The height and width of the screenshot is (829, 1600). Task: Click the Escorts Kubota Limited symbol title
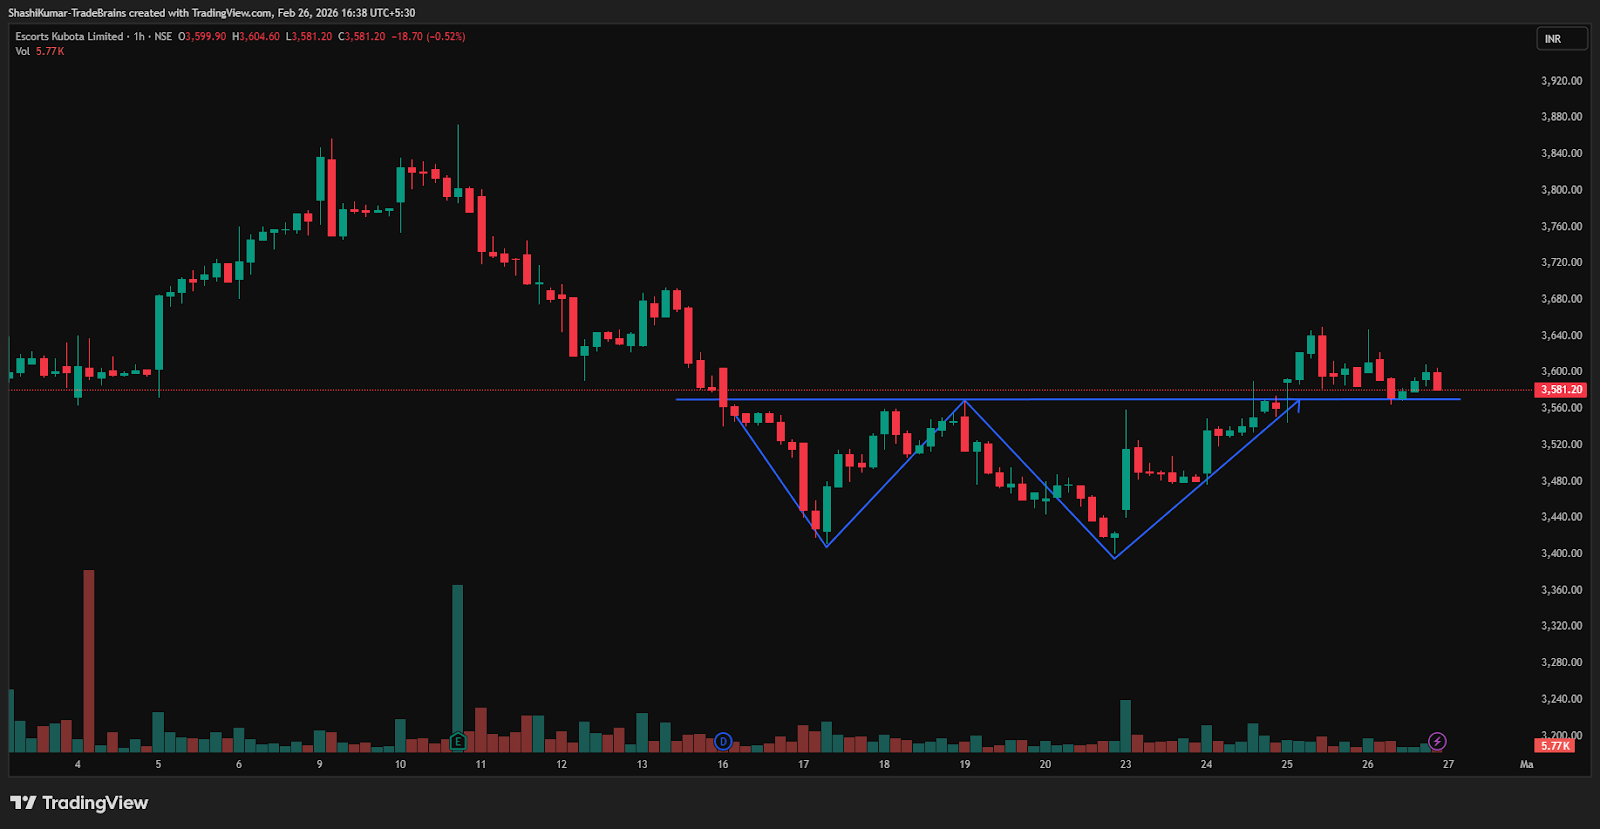click(69, 36)
